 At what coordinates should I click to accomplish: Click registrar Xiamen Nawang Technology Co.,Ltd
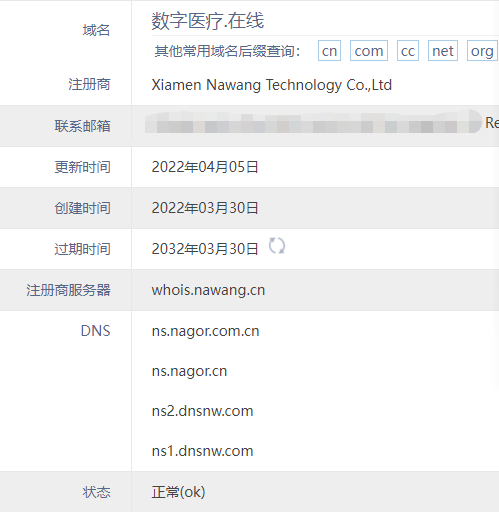[272, 85]
